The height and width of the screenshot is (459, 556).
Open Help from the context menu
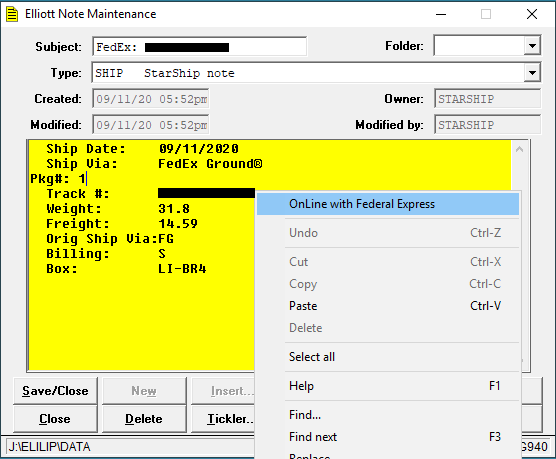coord(388,386)
